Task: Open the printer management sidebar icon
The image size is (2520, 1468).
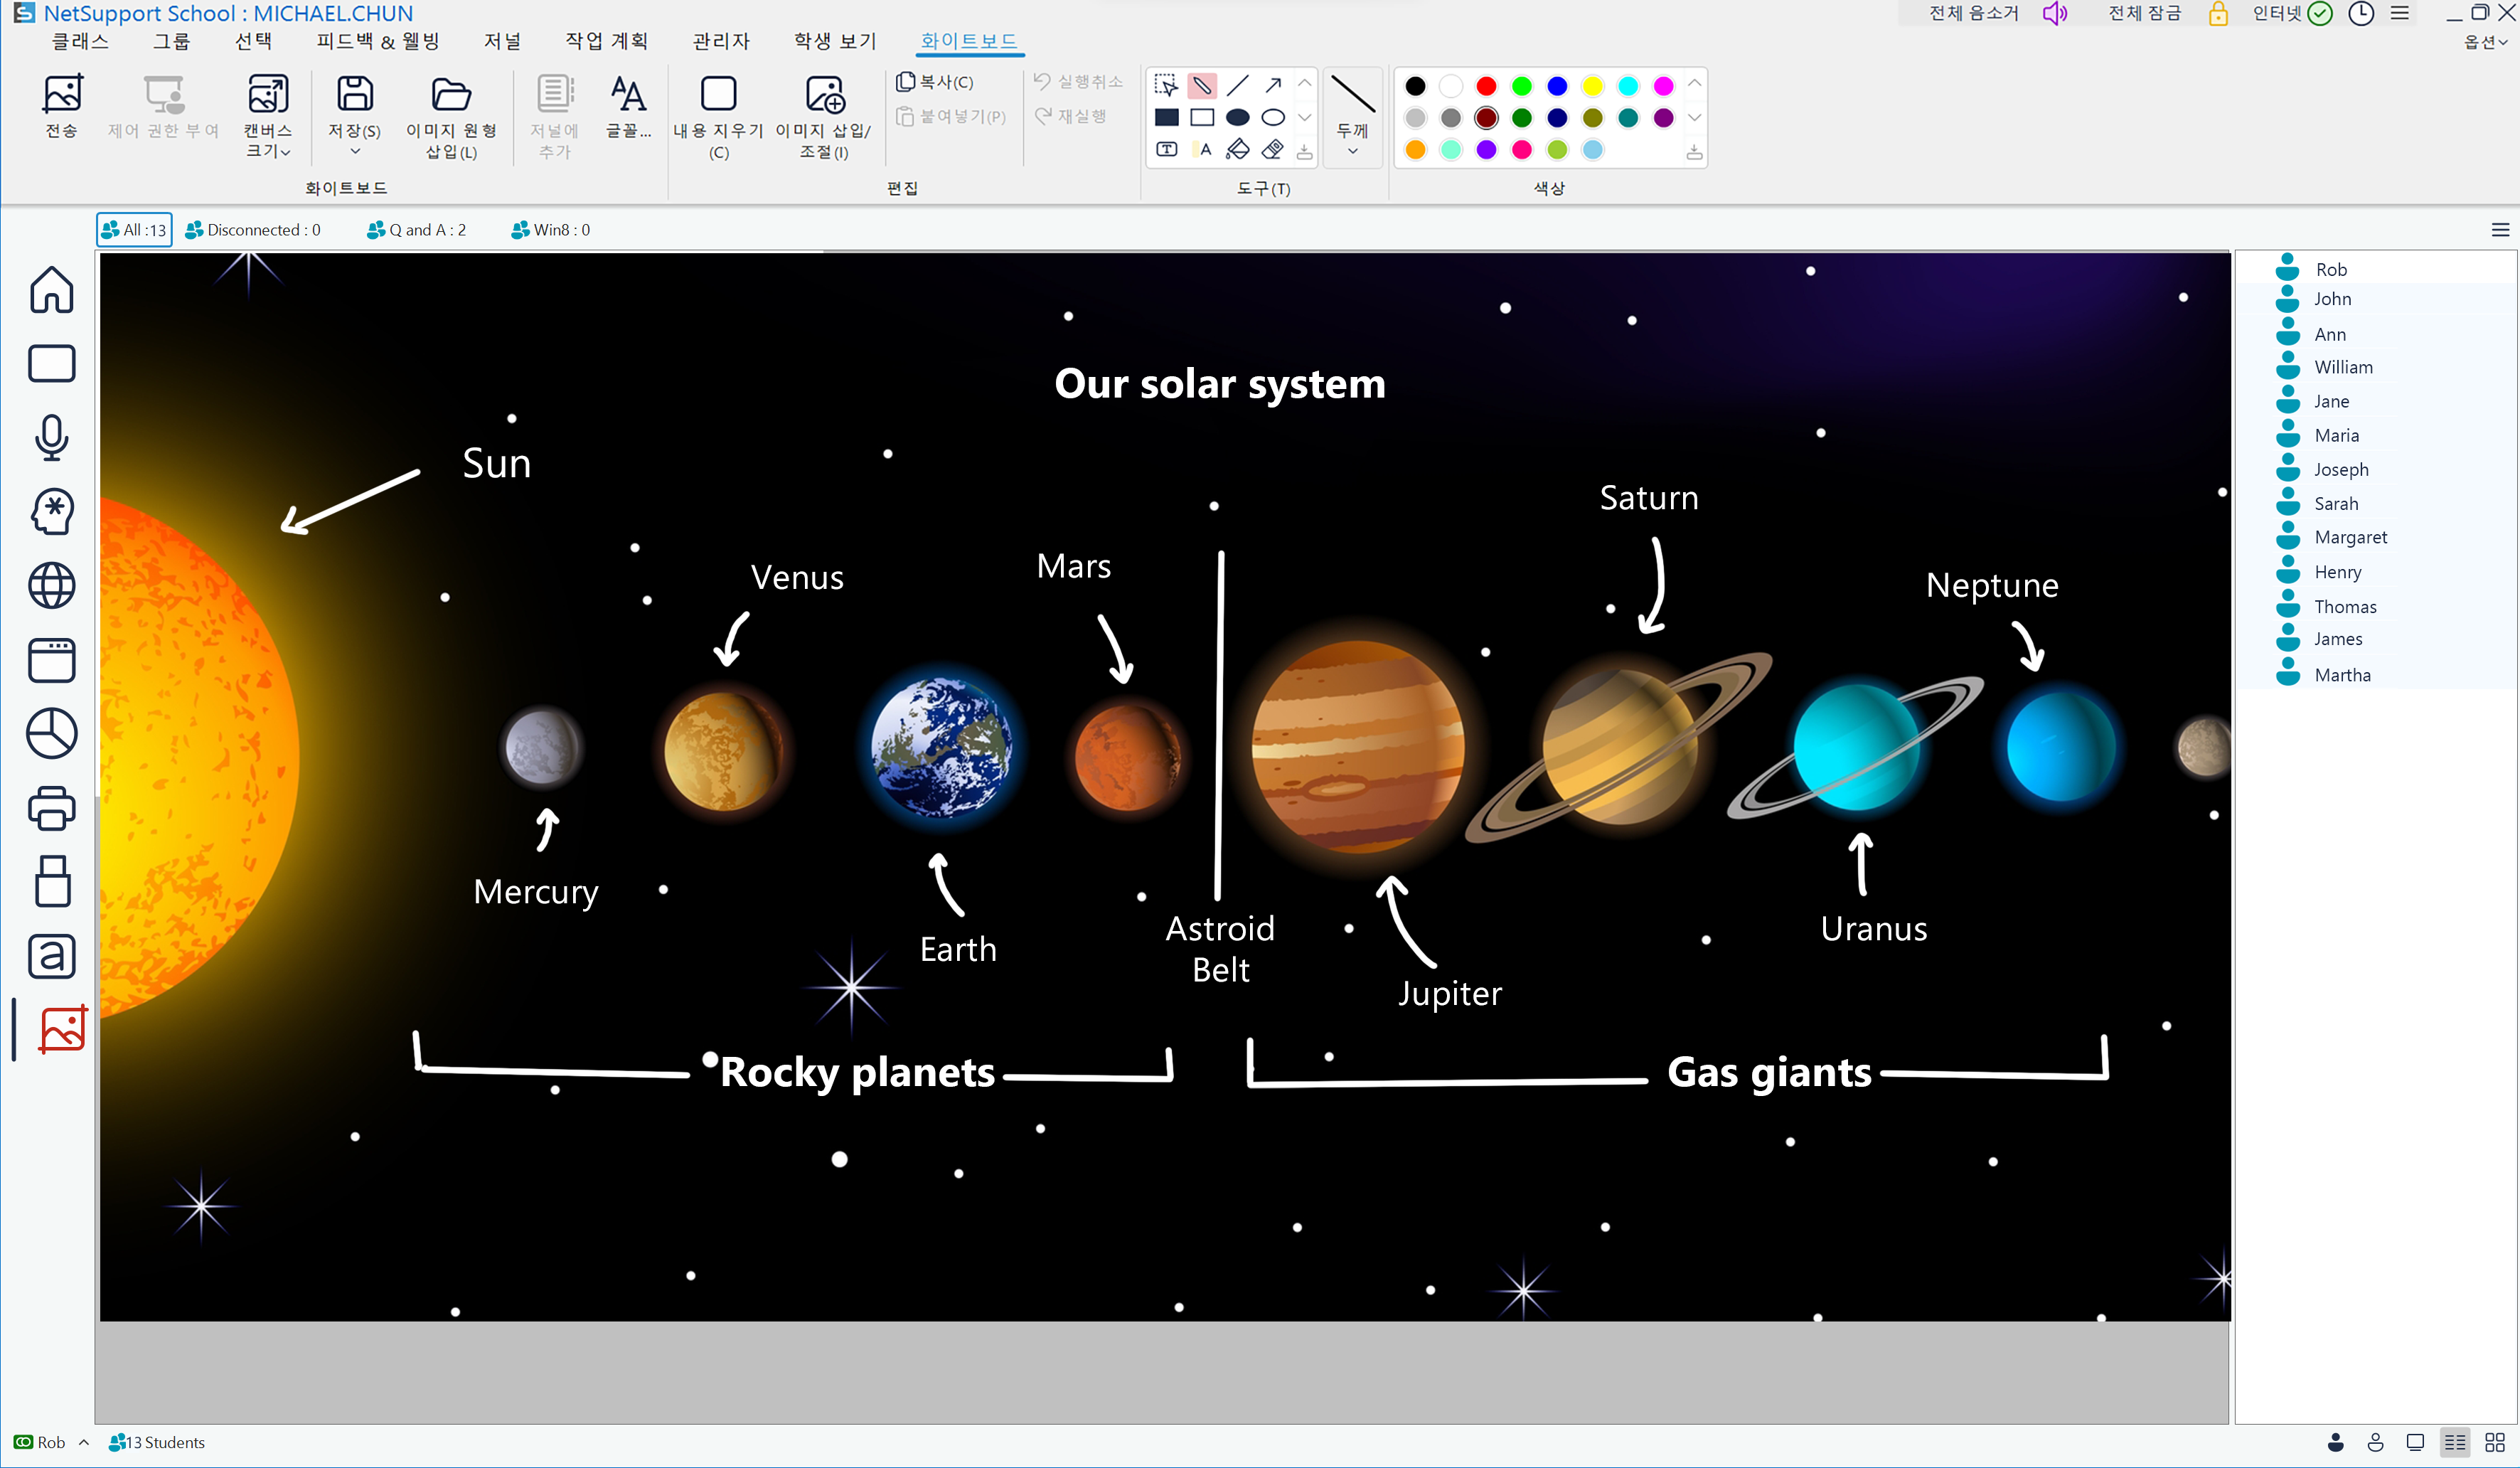Action: (51, 808)
